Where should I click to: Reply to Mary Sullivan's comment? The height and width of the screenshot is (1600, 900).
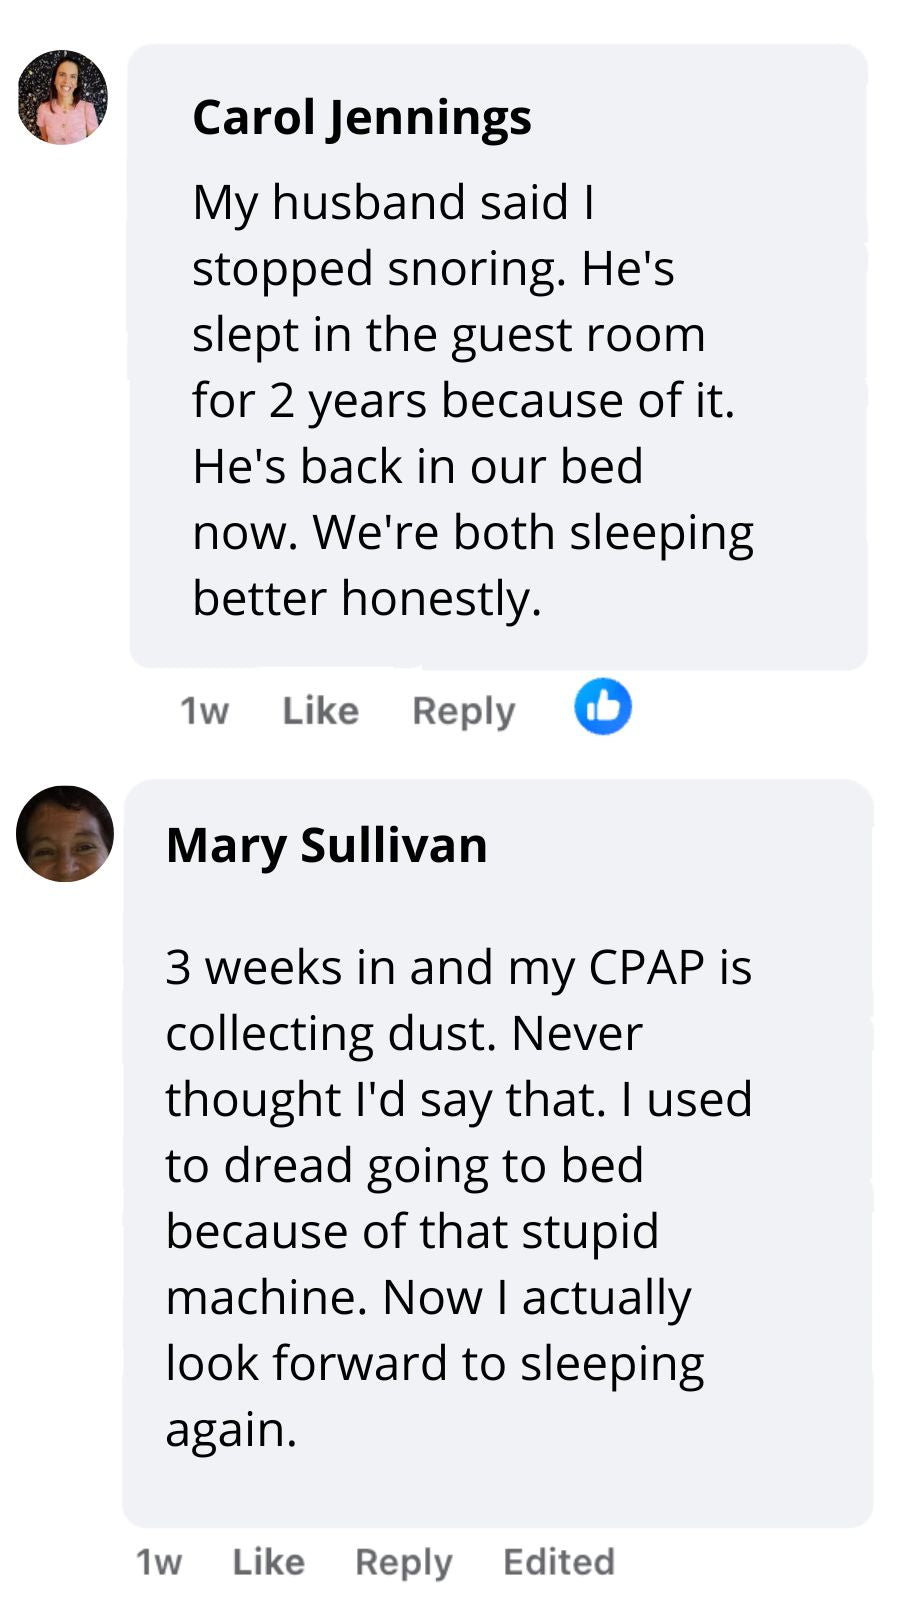[403, 1562]
